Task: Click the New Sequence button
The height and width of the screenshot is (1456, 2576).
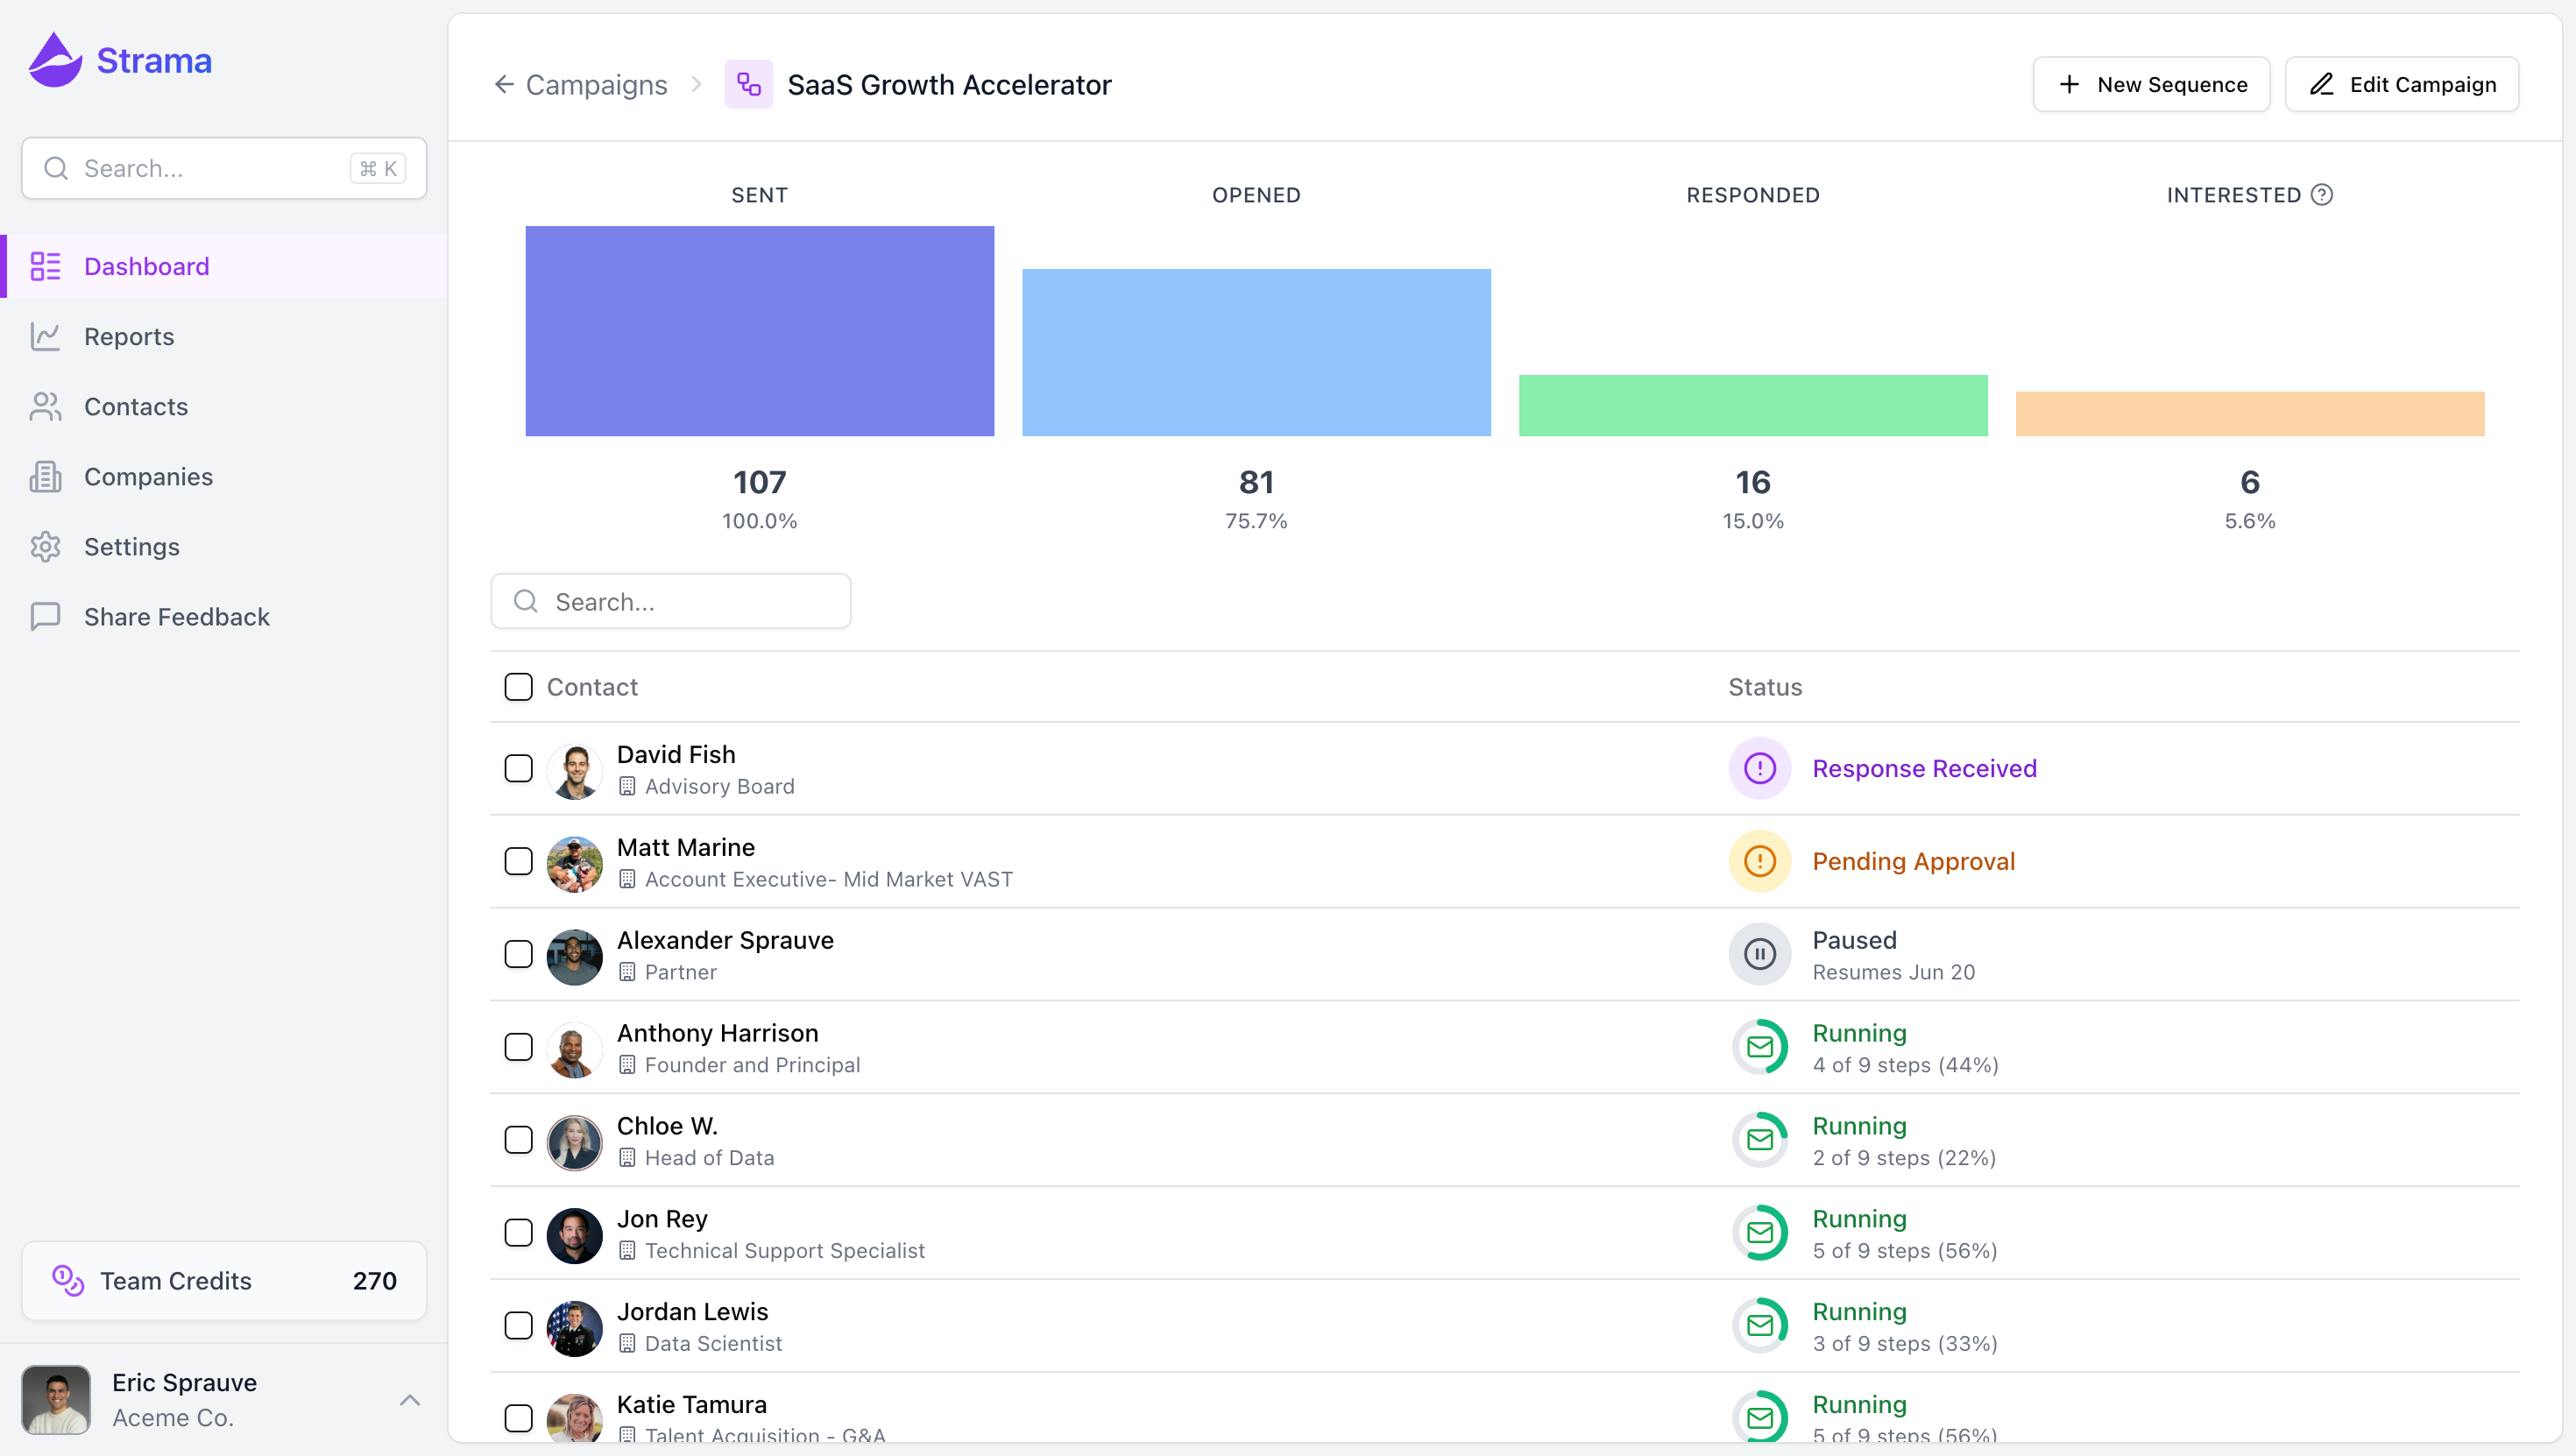Action: (2151, 85)
